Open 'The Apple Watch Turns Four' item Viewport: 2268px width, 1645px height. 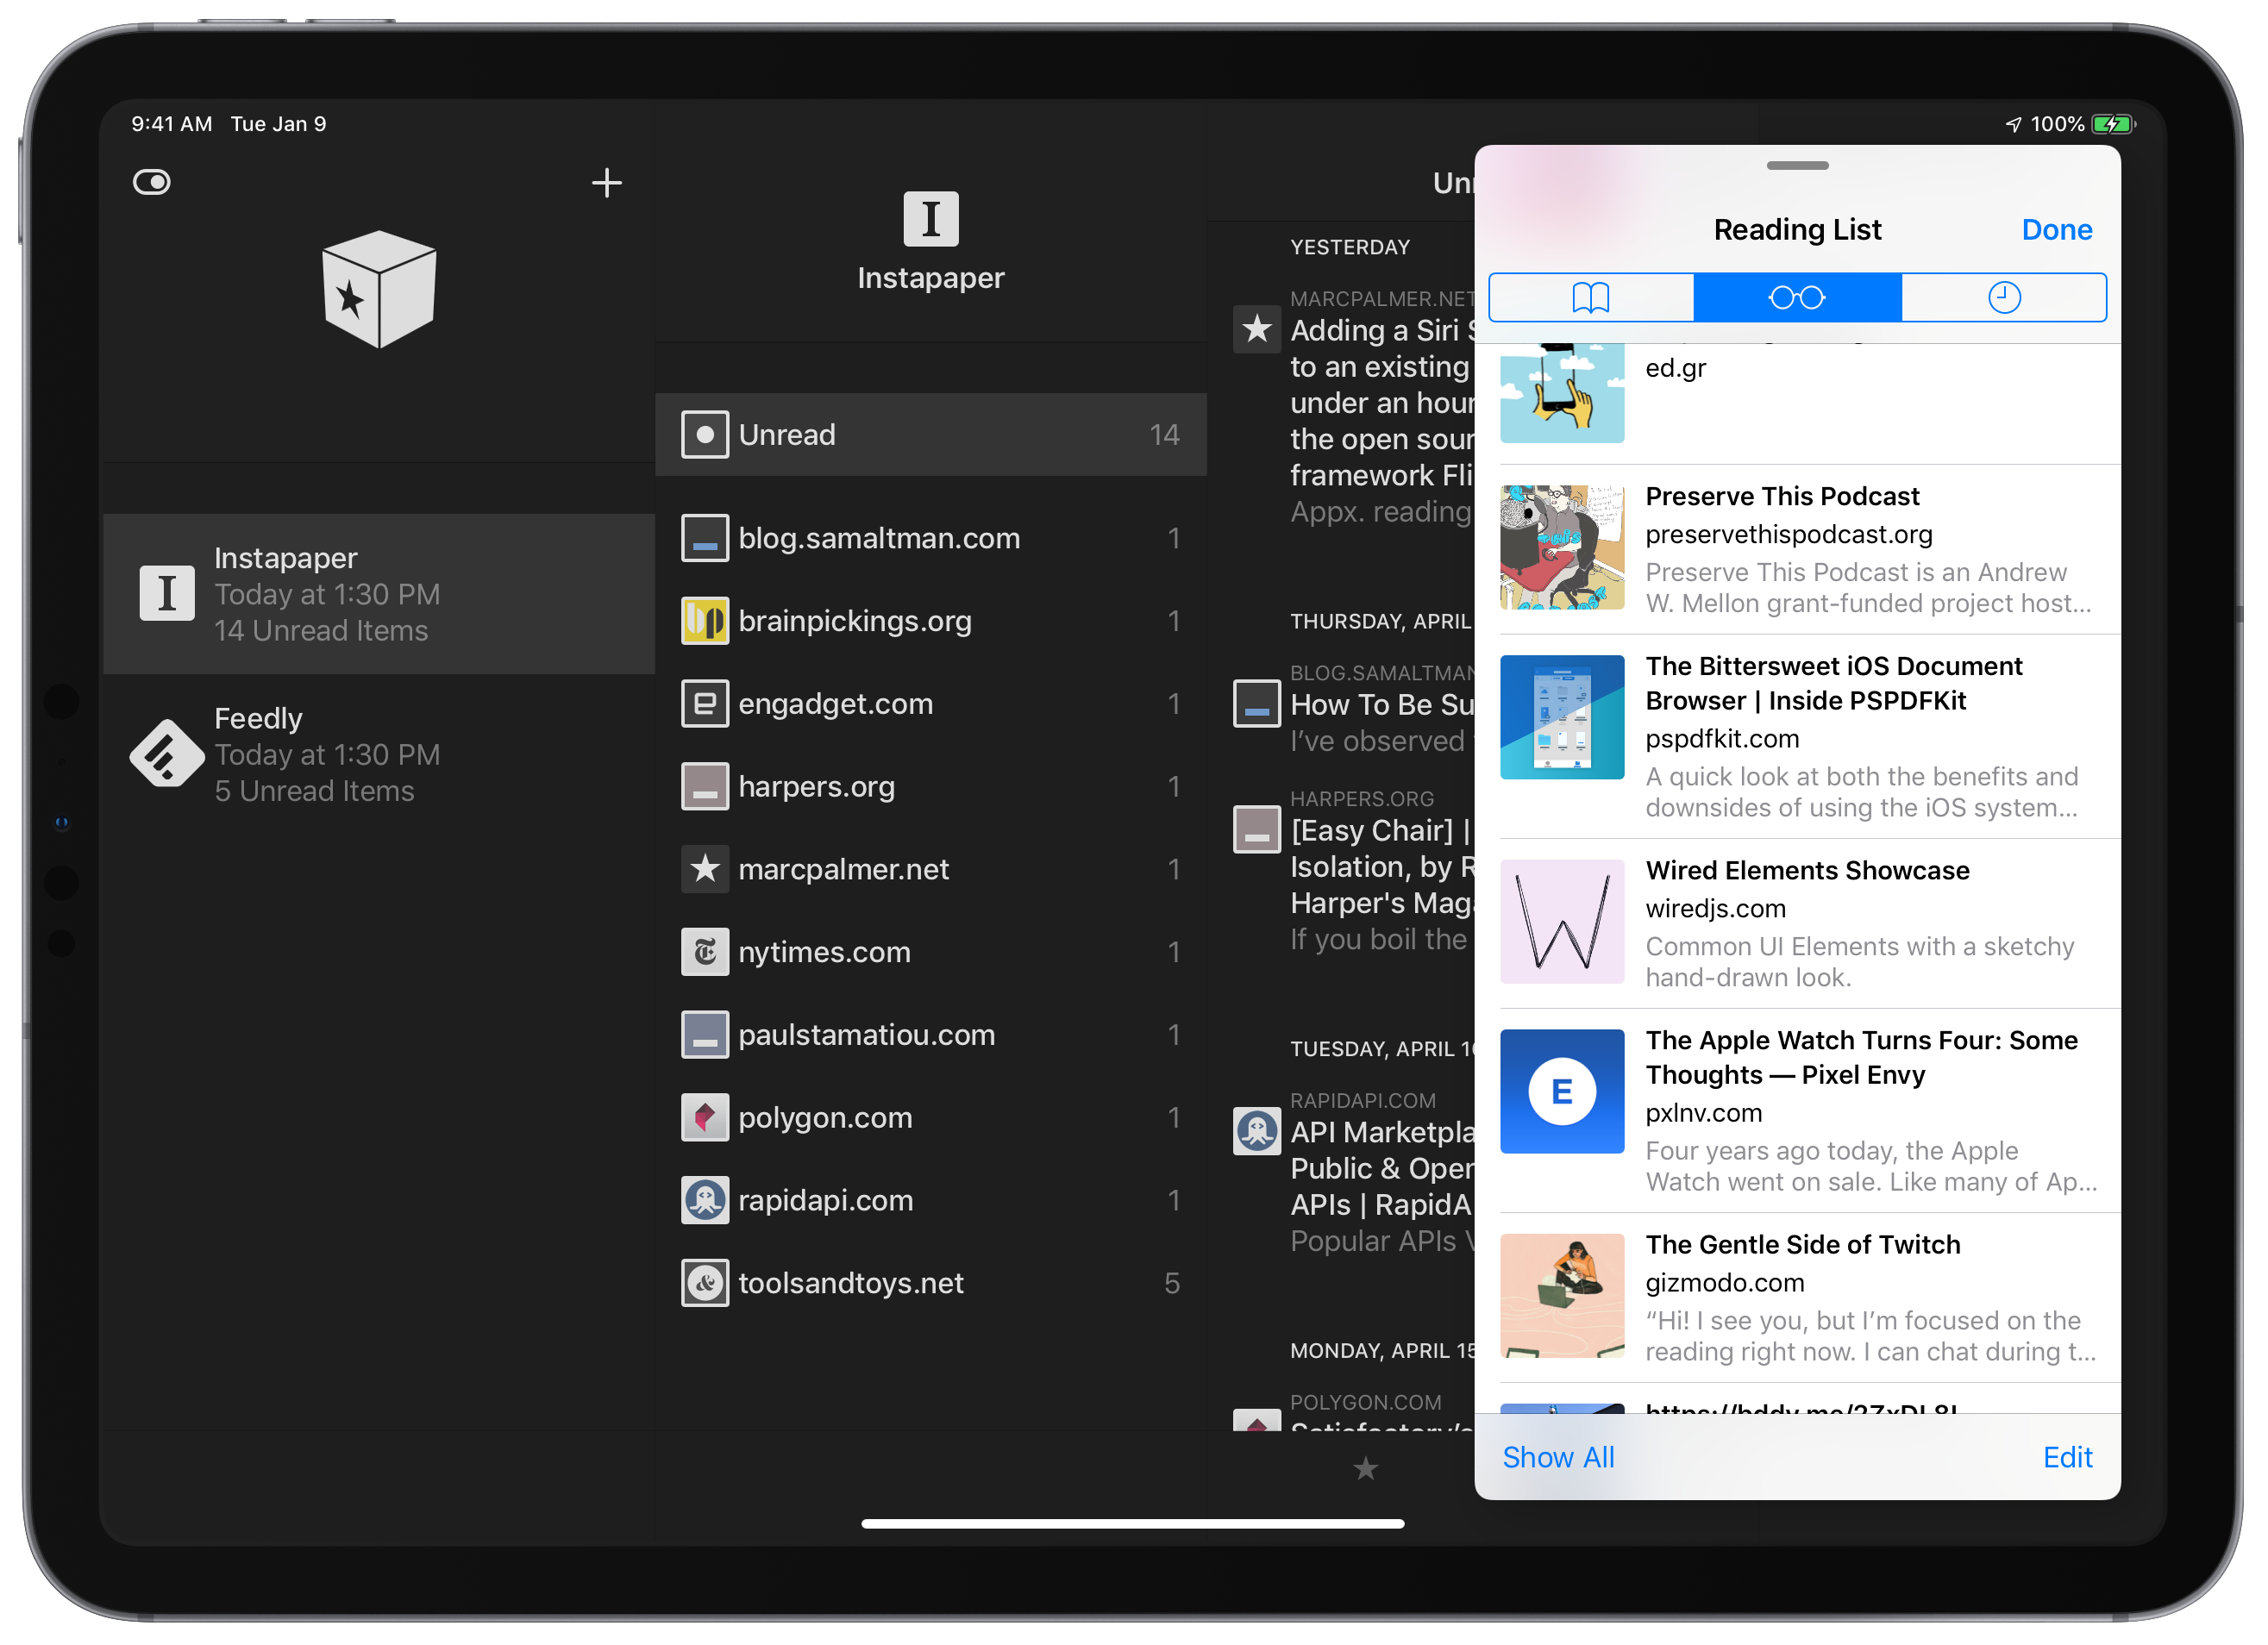coord(1797,1111)
